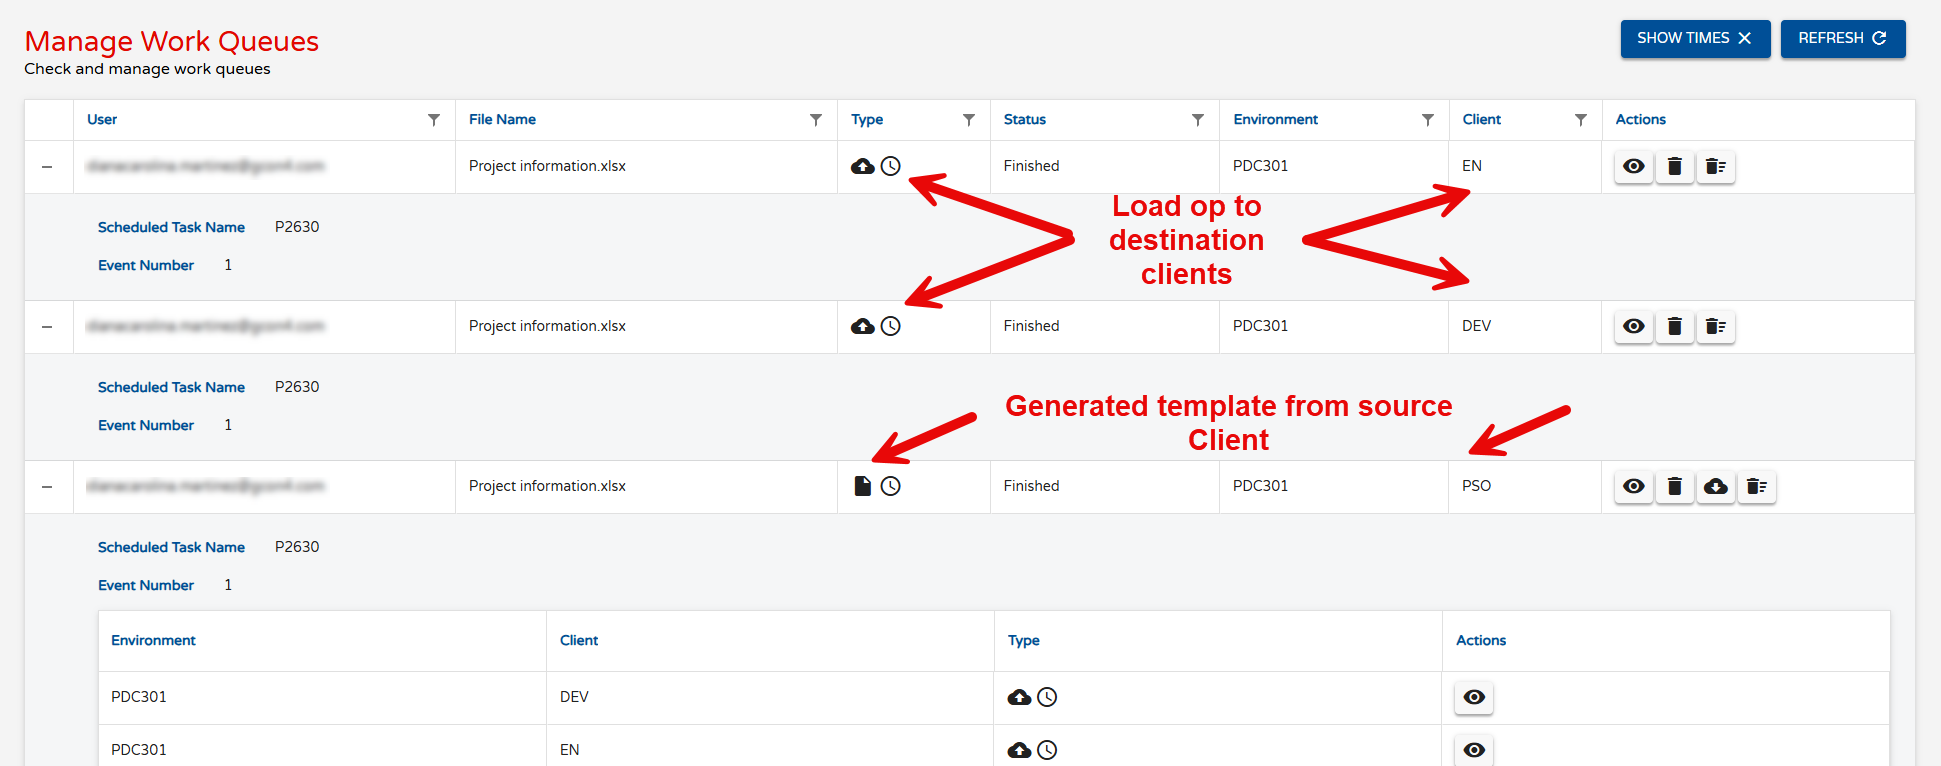Click the clock type icon in EN row
Image resolution: width=1941 pixels, height=766 pixels.
pos(891,166)
